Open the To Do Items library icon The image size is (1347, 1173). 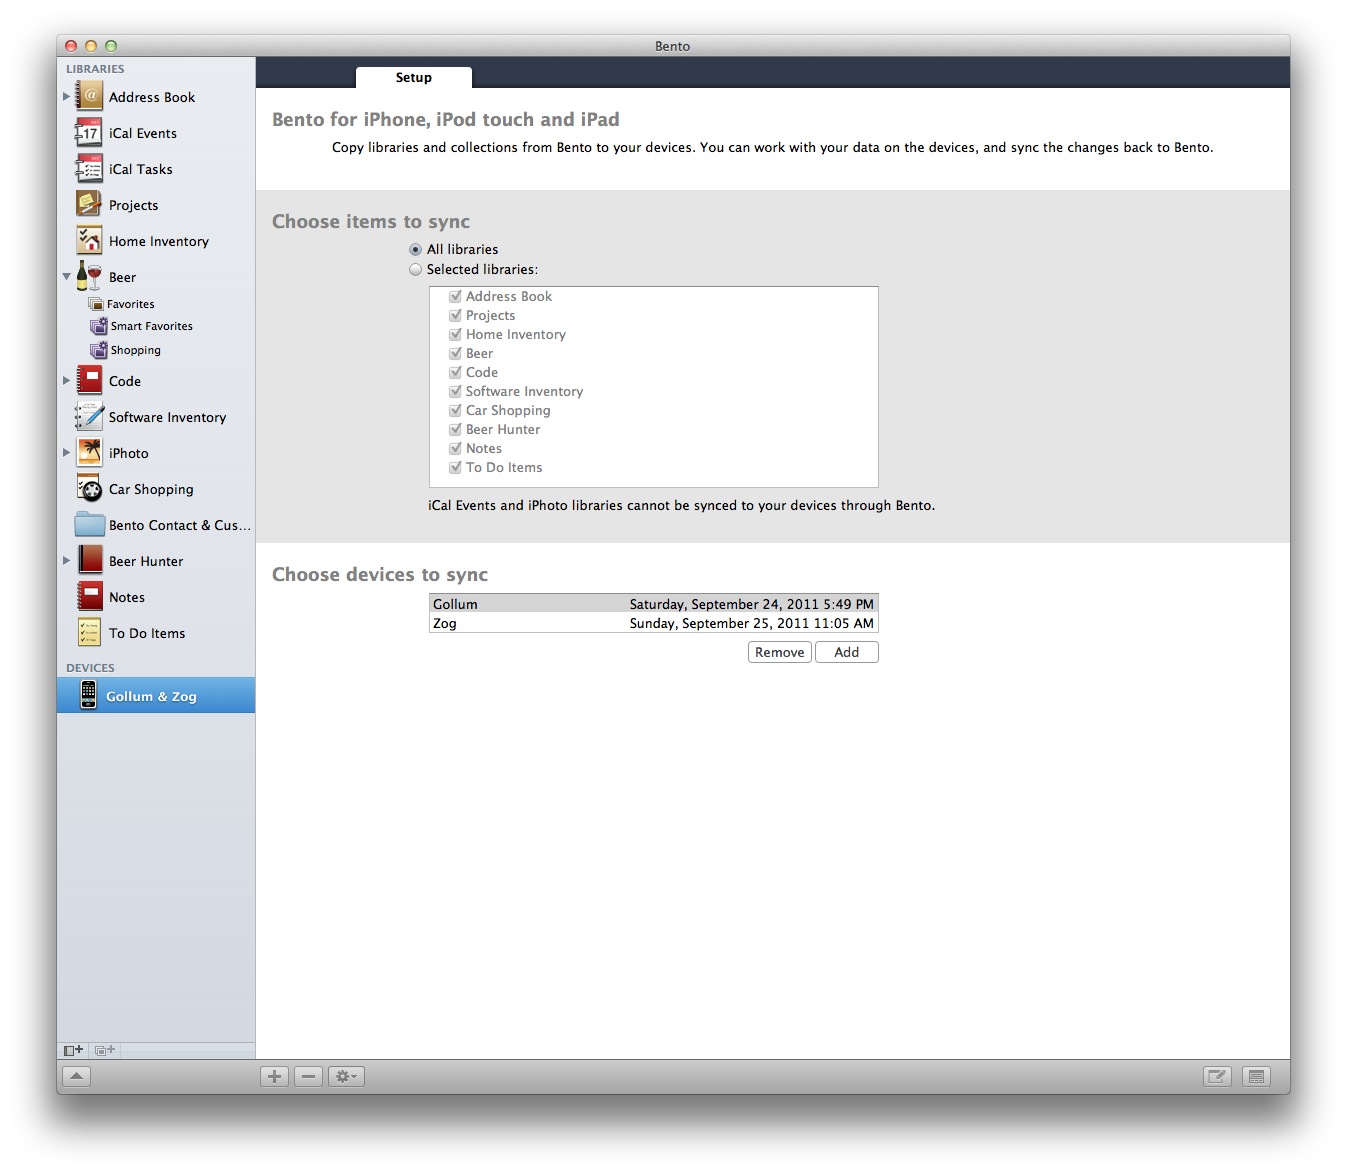tap(90, 633)
